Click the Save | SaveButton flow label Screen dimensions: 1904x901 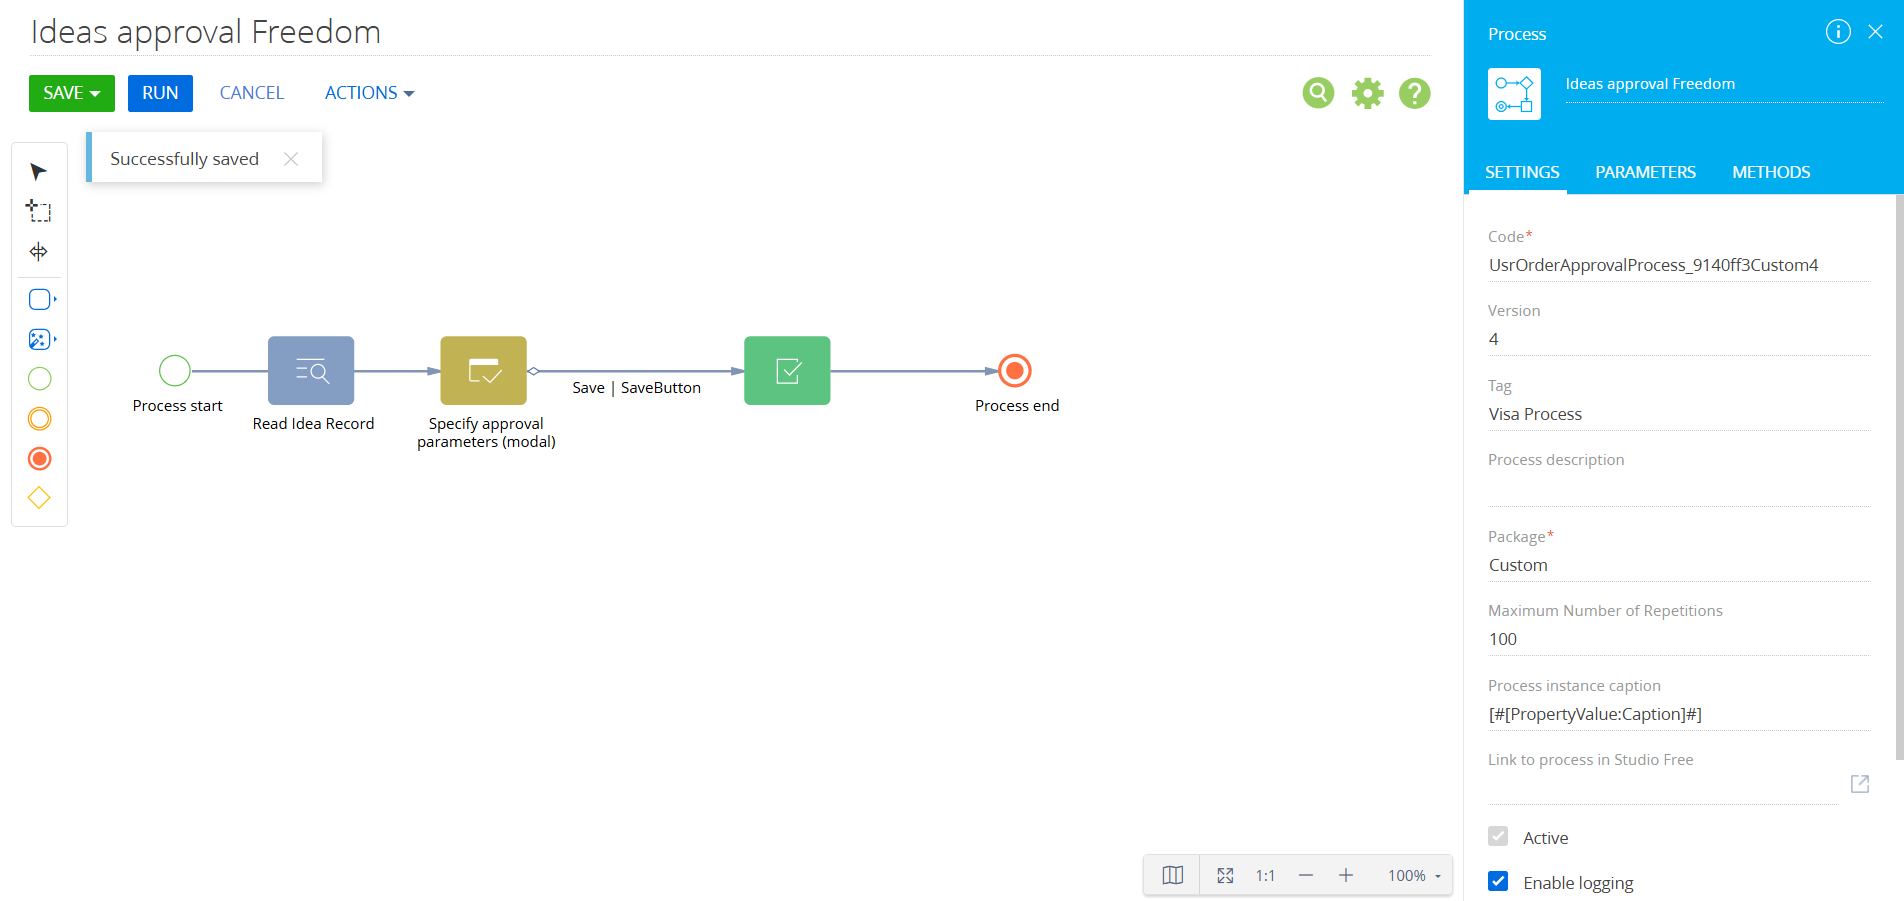[x=636, y=388]
